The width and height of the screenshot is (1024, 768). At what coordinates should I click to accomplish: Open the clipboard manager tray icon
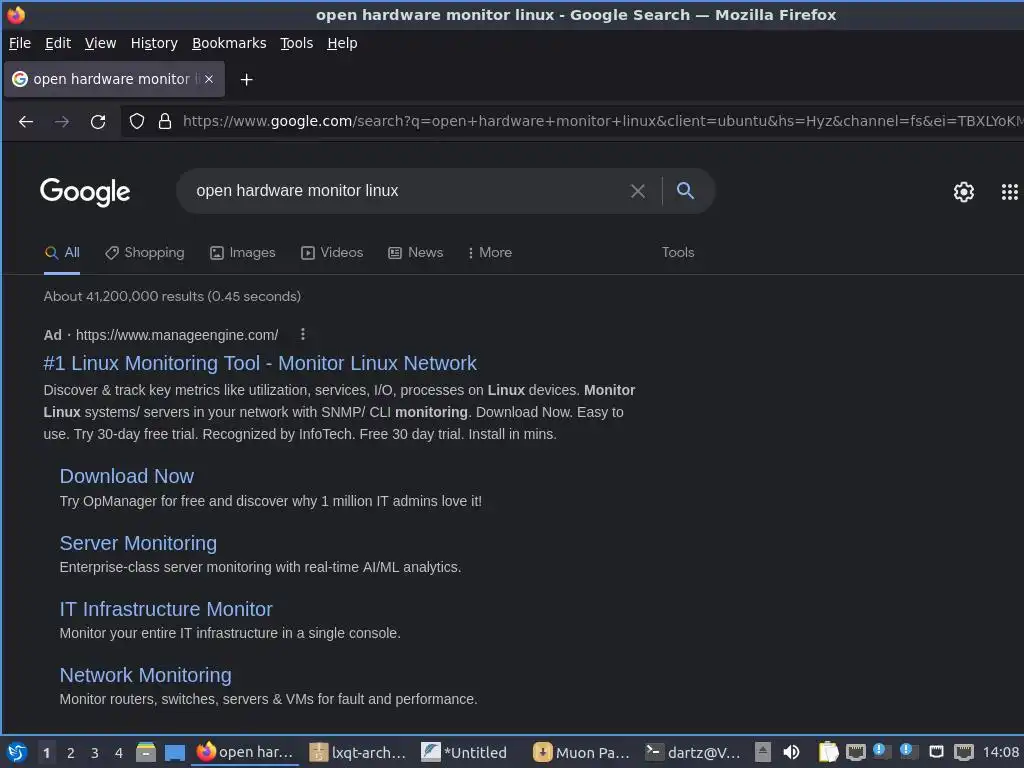pyautogui.click(x=828, y=752)
